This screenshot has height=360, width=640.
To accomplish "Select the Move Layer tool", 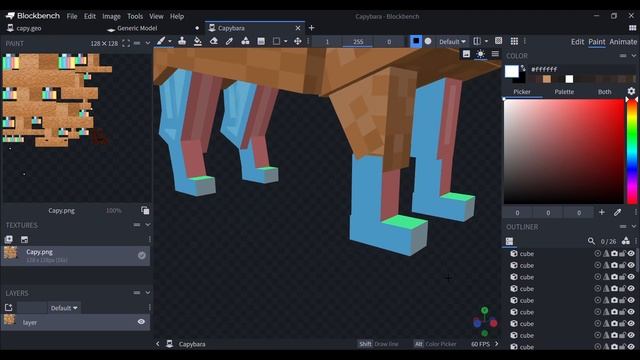I will click(298, 41).
